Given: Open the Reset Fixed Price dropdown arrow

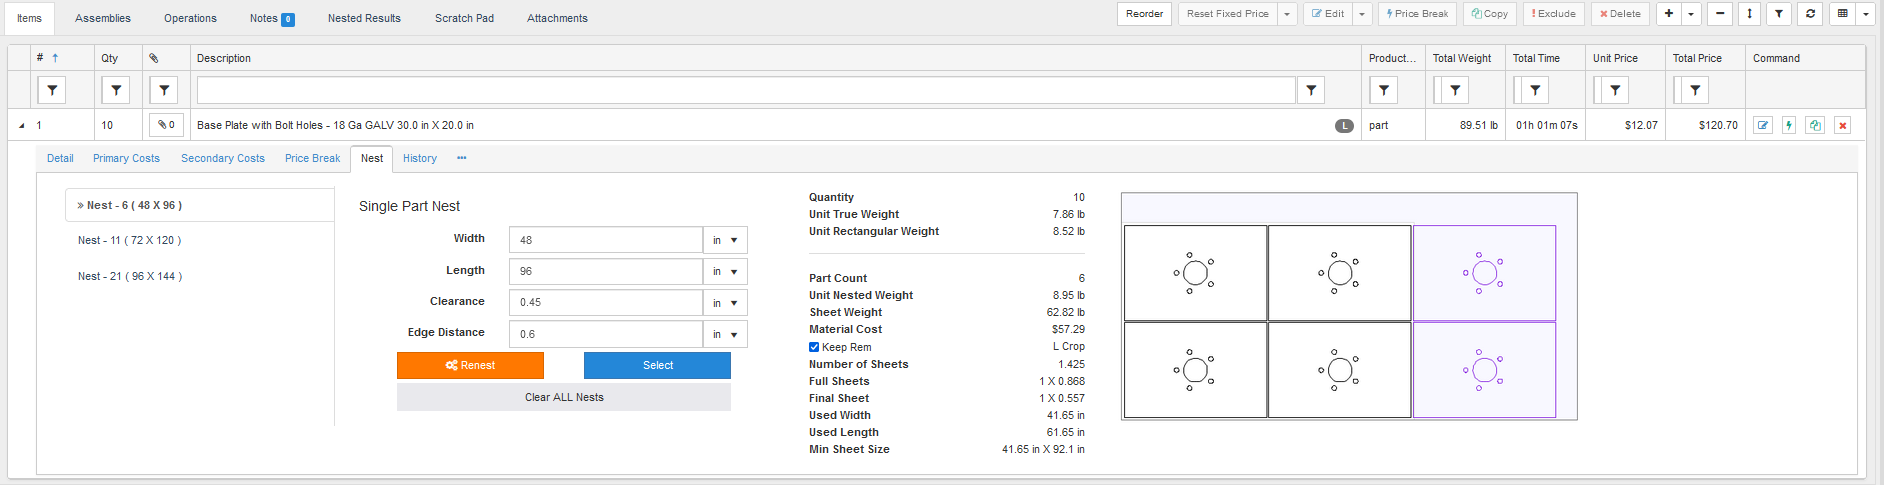Looking at the screenshot, I should pos(1287,14).
